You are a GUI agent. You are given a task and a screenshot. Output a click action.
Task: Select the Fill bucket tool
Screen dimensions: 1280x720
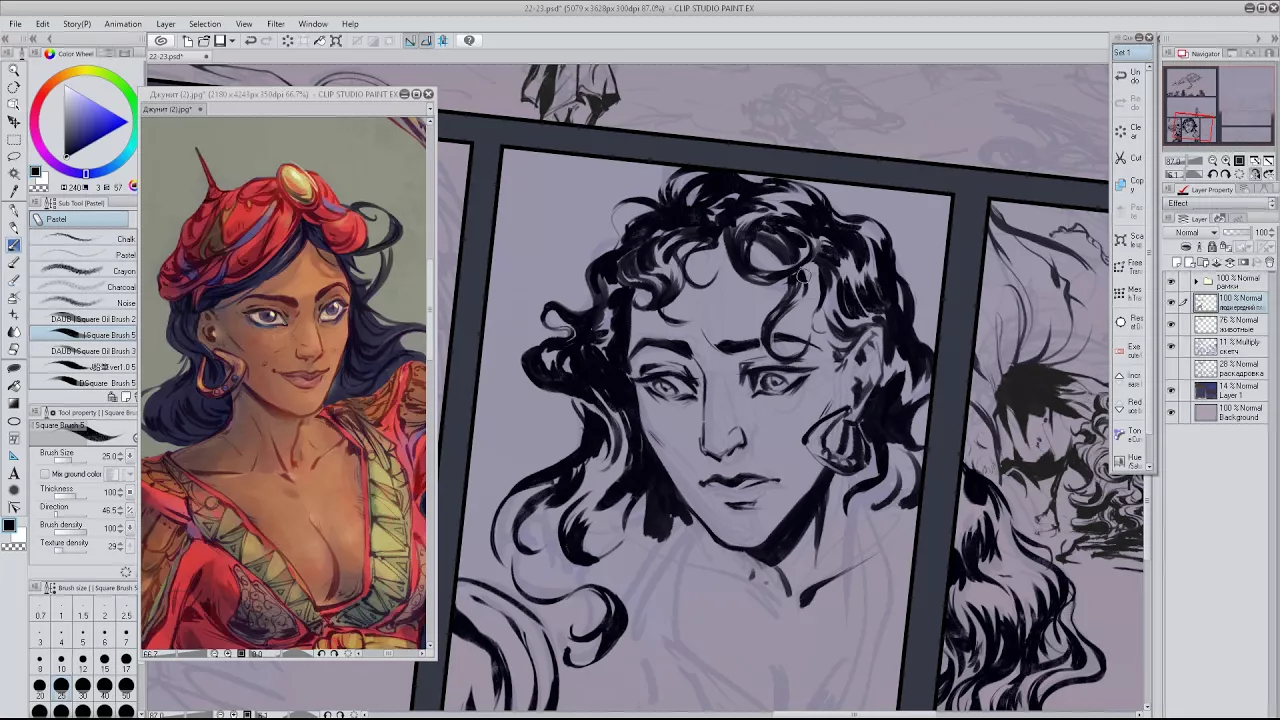(14, 385)
